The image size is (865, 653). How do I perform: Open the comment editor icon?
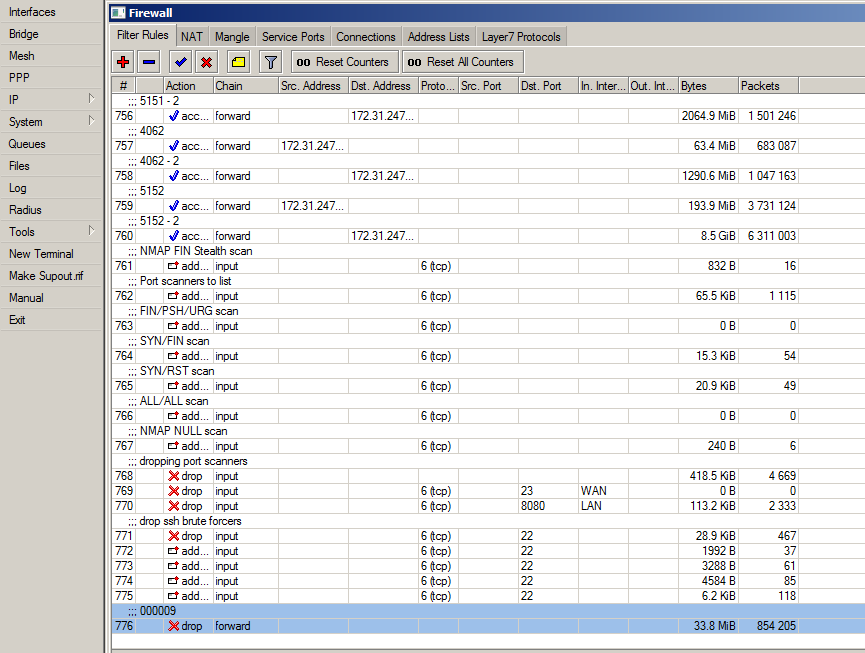pos(236,61)
